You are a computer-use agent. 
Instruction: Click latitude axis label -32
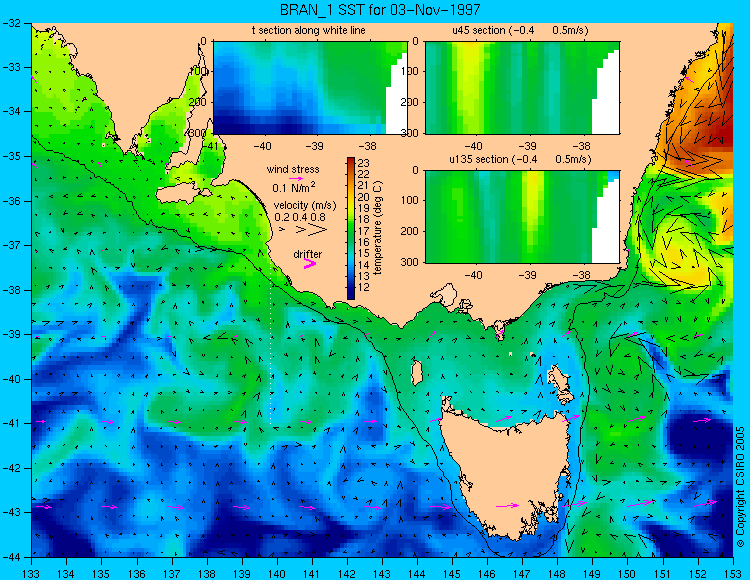point(11,23)
